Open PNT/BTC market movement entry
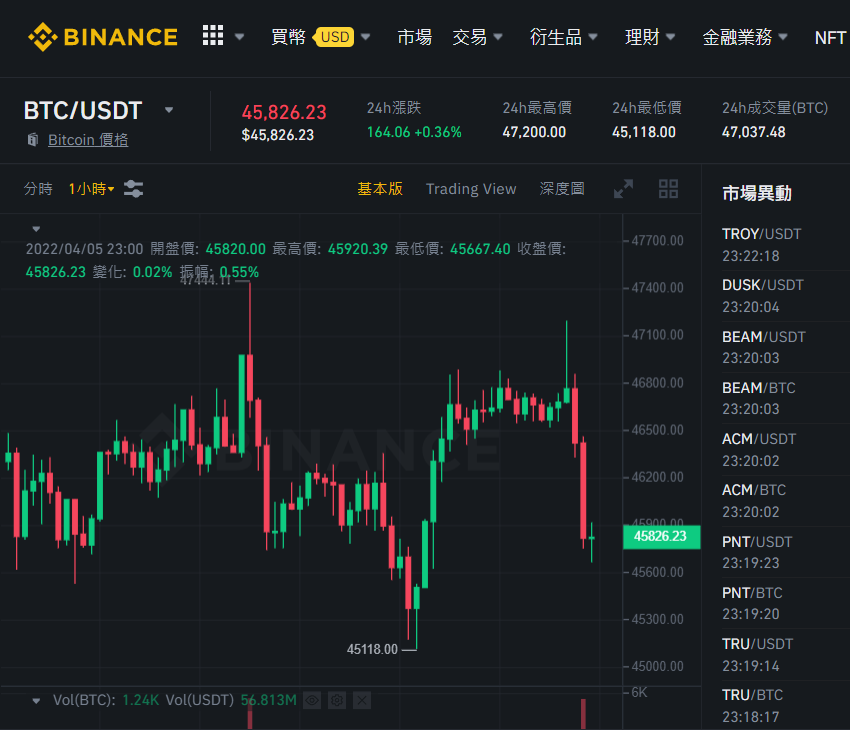The image size is (850, 730). click(785, 603)
